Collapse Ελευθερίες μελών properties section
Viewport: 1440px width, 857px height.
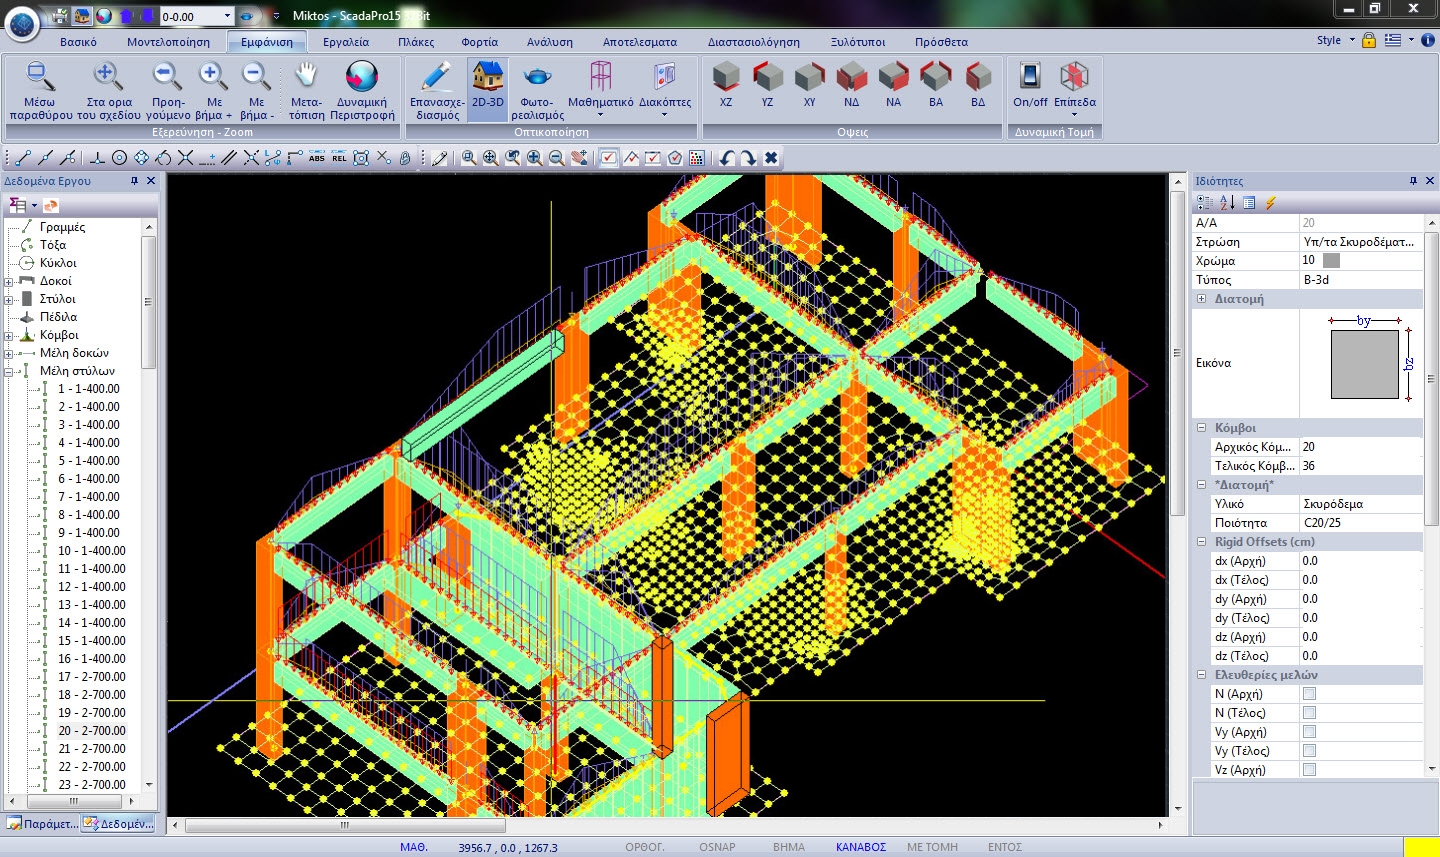coord(1202,675)
